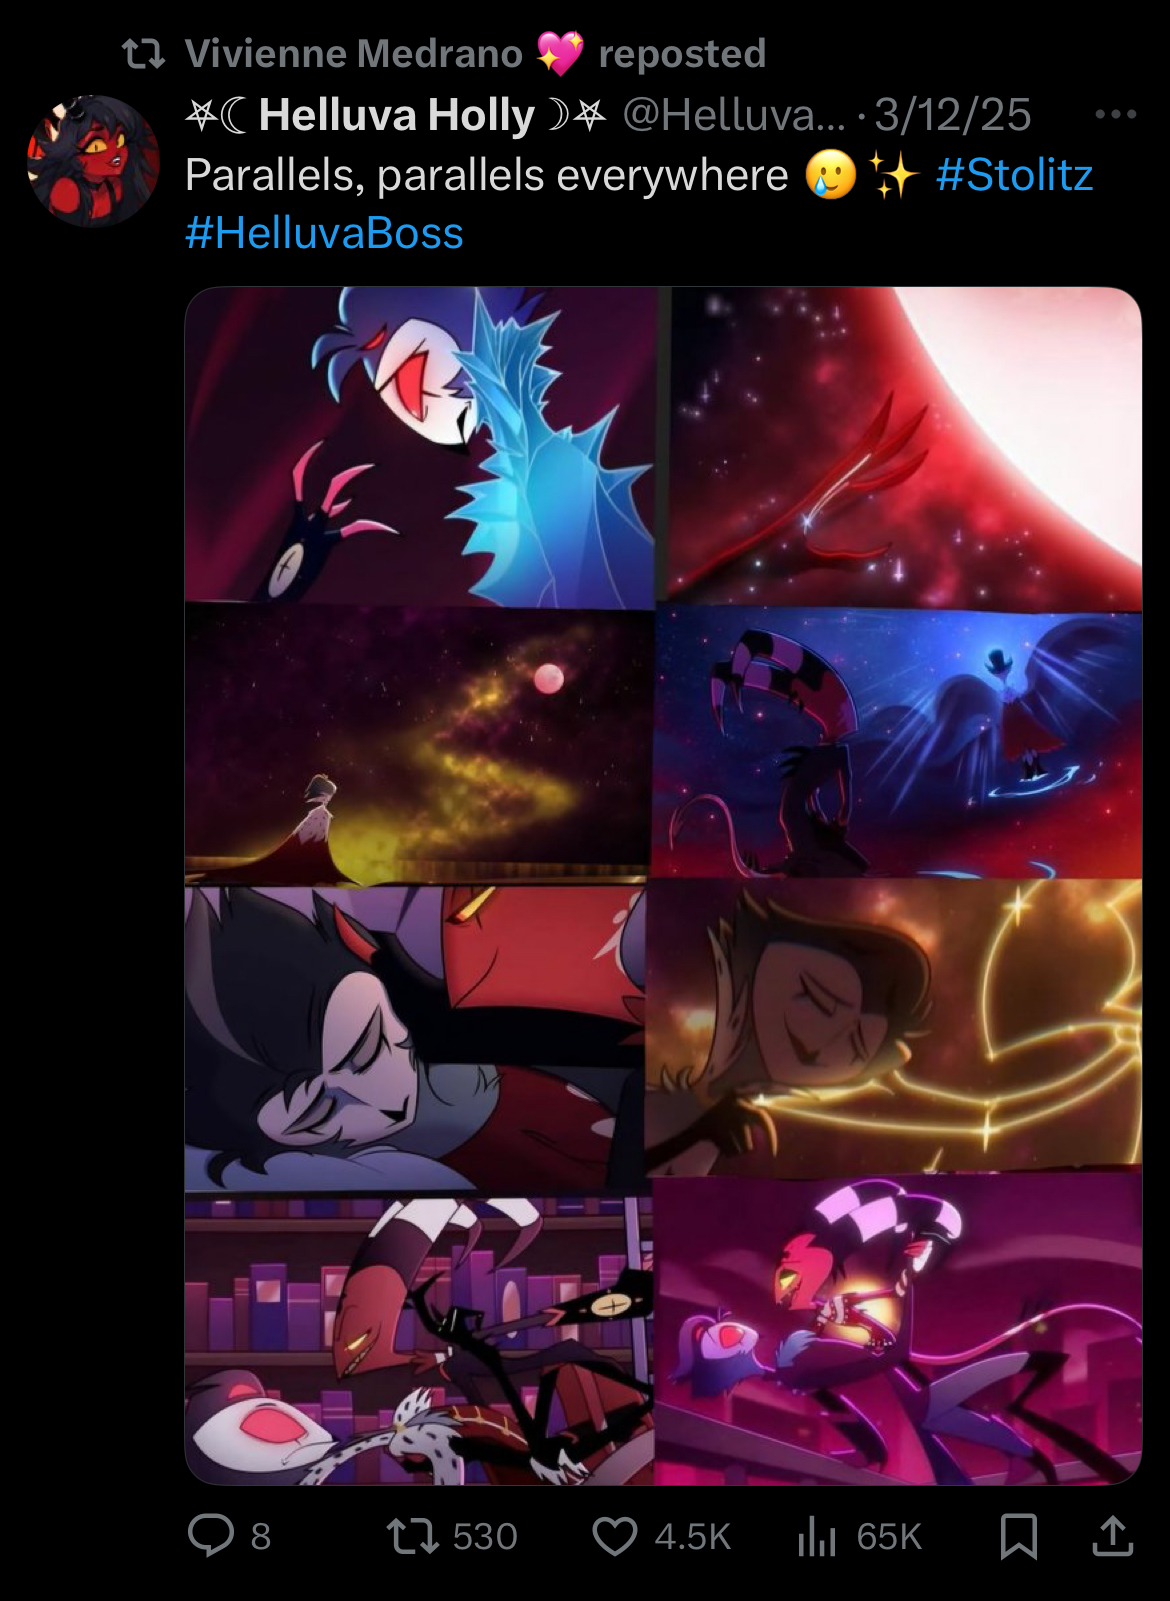Open the #Stolitz hashtag
The width and height of the screenshot is (1170, 1601).
(1014, 175)
